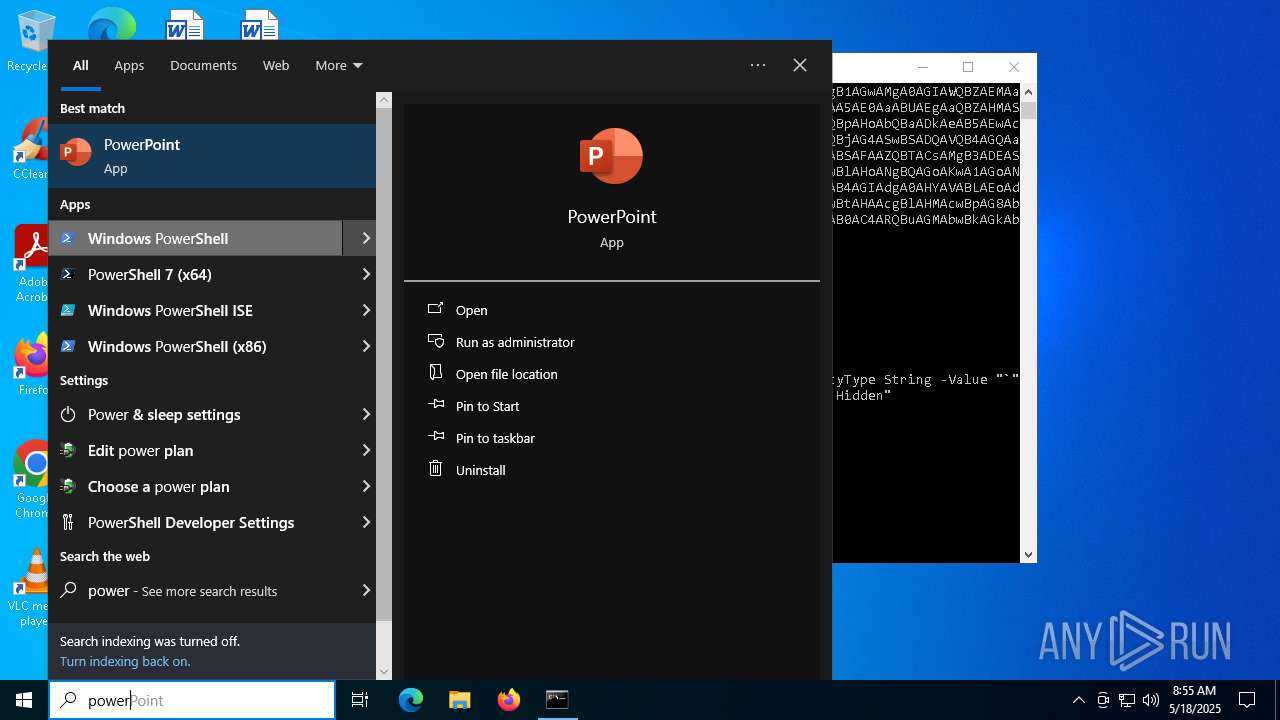Minimize the console window
1280x720 pixels.
click(x=922, y=67)
